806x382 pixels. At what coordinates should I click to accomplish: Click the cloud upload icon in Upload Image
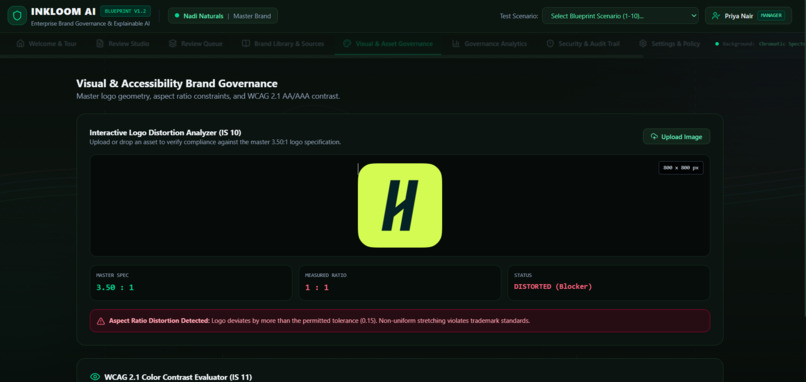654,136
